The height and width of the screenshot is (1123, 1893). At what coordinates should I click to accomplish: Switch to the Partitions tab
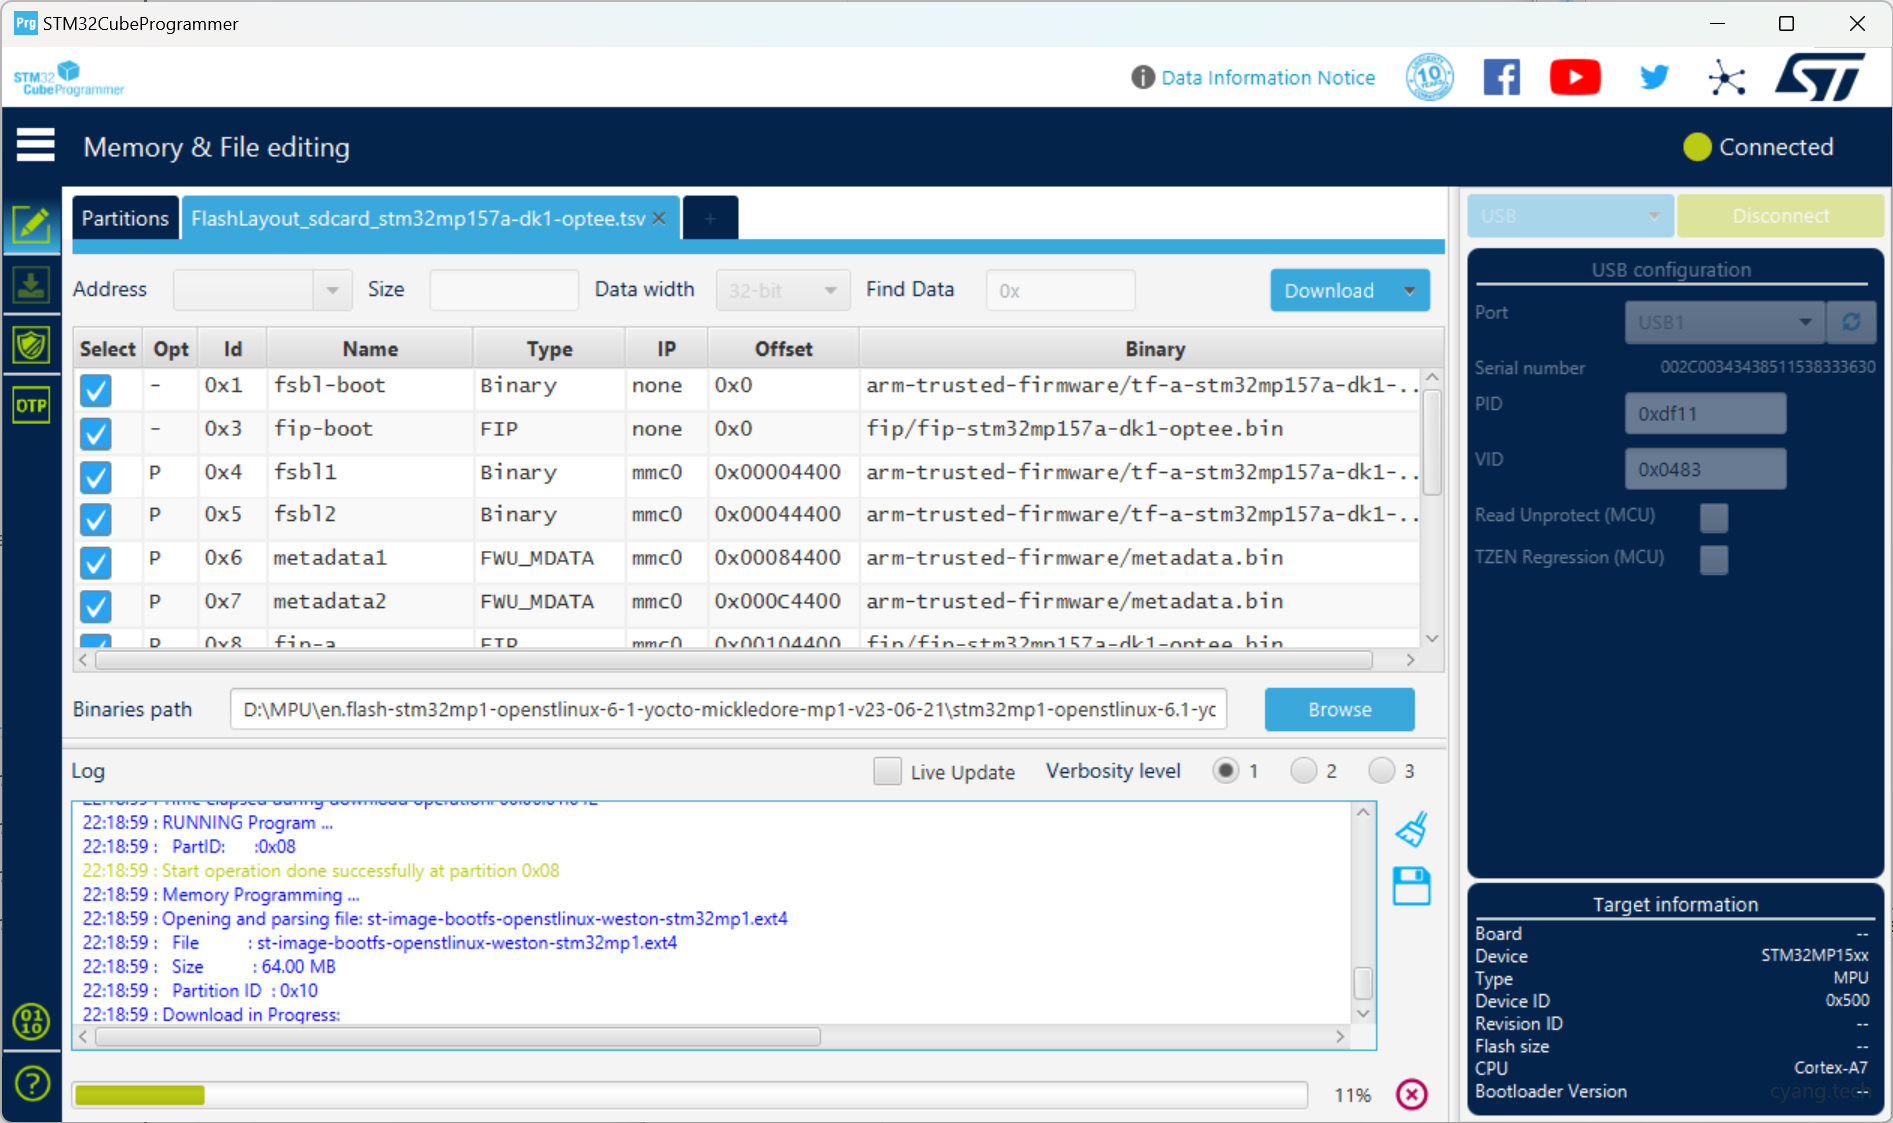pos(125,218)
